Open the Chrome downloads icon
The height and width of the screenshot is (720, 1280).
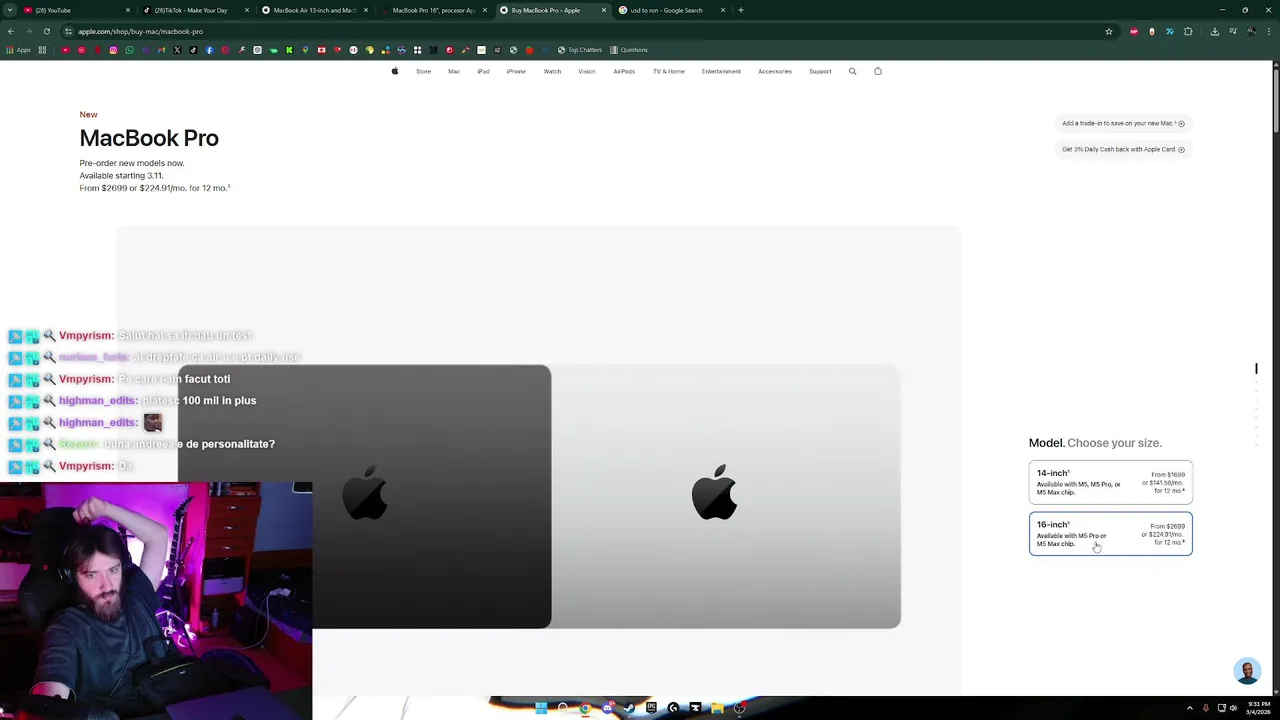1215,31
